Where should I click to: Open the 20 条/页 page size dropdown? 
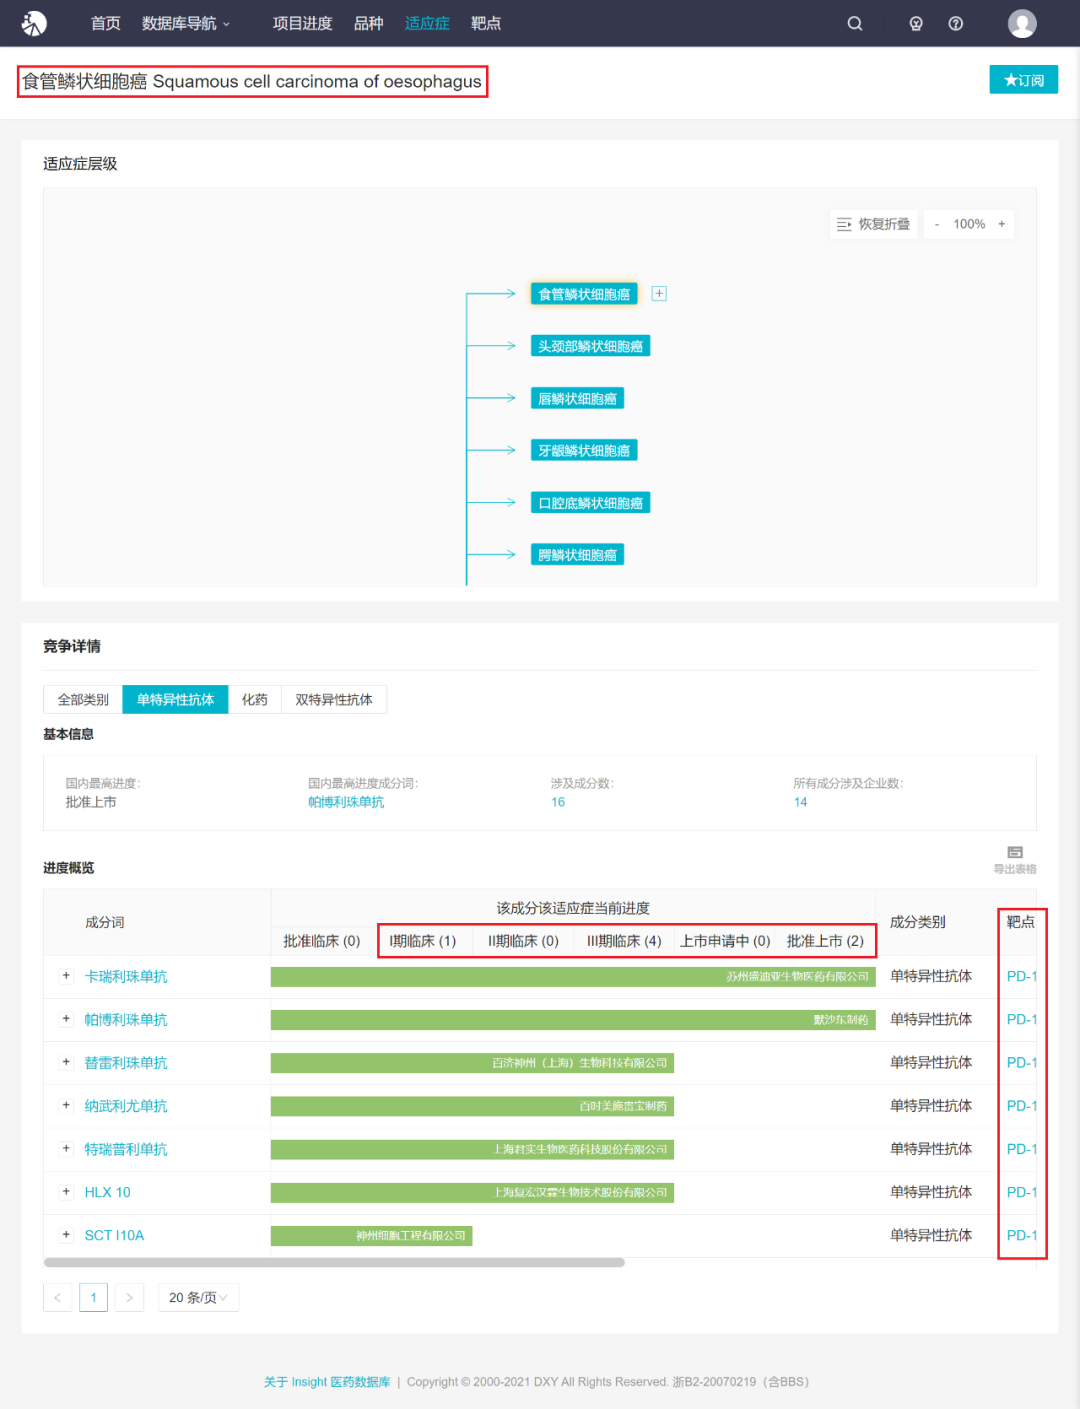(x=198, y=1297)
